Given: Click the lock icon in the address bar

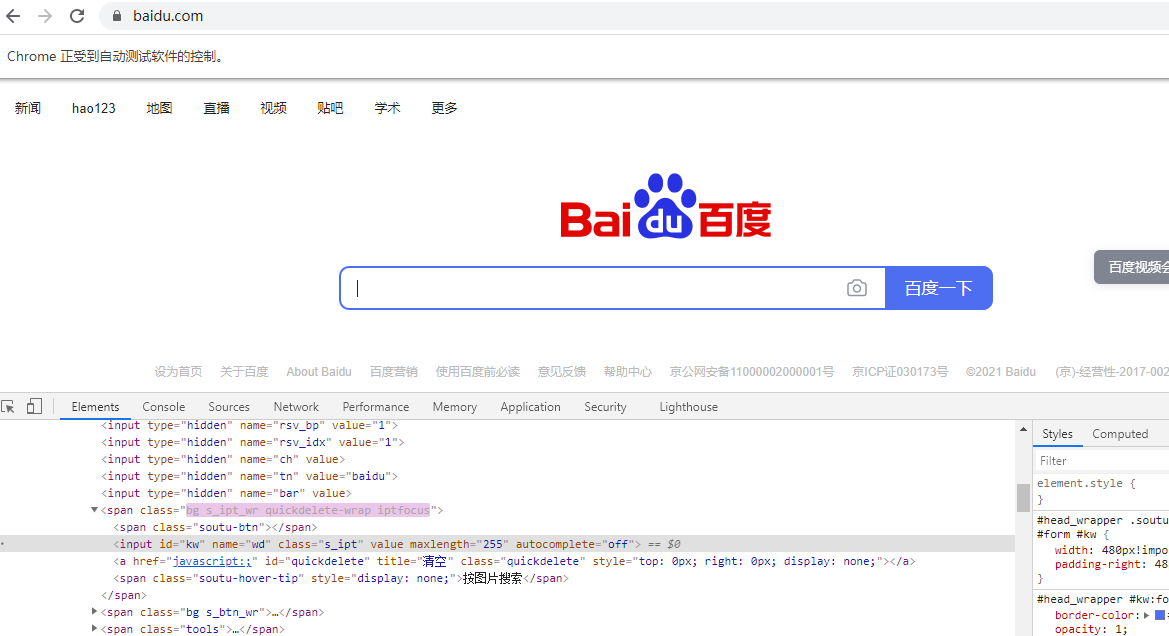Looking at the screenshot, I should click(x=116, y=16).
